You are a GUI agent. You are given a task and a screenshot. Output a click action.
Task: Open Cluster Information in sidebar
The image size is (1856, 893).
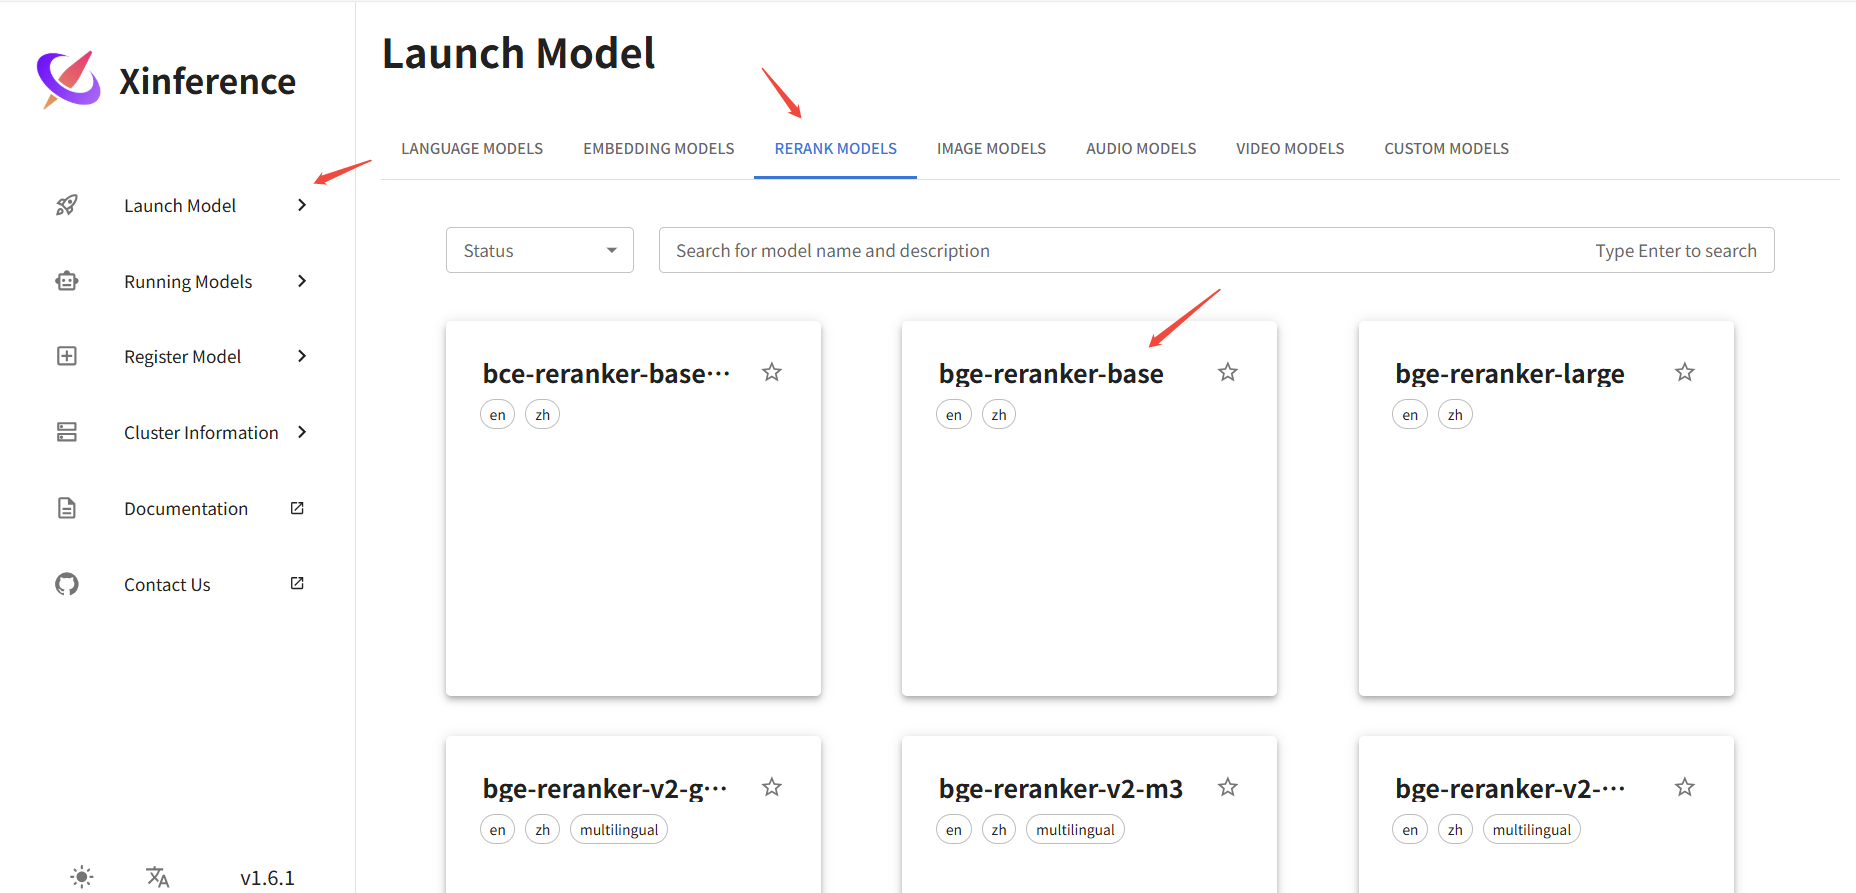point(201,432)
